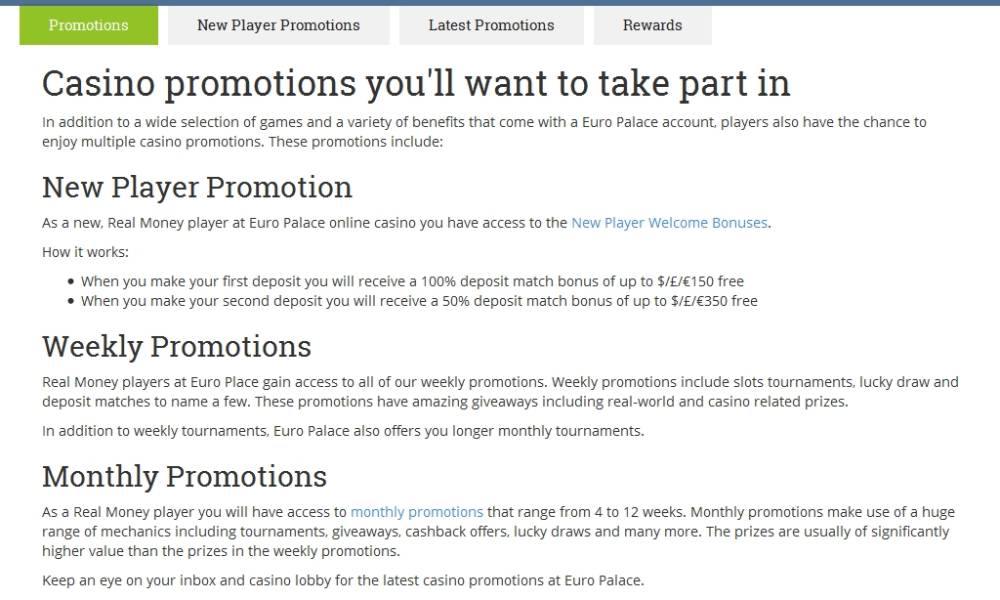
Task: Click the blue header bar at page top
Action: (x=500, y=3)
